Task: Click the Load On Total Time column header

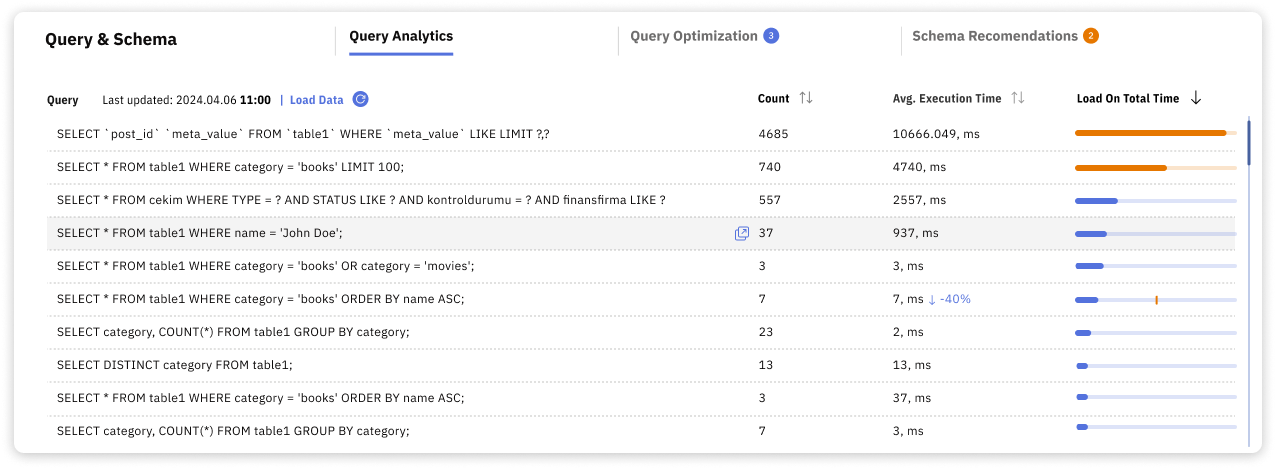Action: coord(1127,99)
